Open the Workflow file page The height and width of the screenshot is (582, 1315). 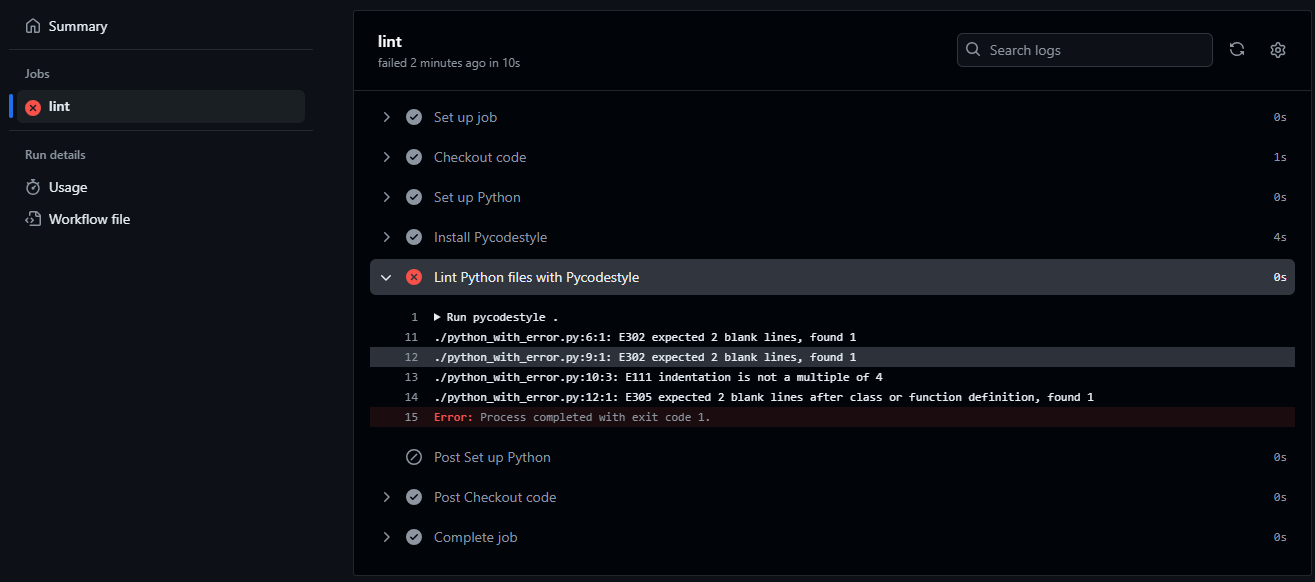pos(88,218)
